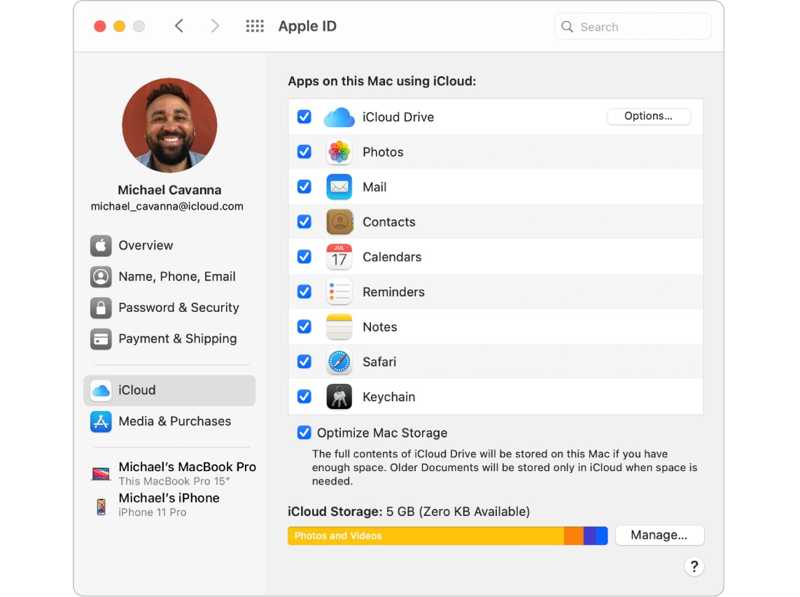Viewport: 800px width, 597px height.
Task: Click the App Store icon beside Media & Purchases
Action: point(101,421)
